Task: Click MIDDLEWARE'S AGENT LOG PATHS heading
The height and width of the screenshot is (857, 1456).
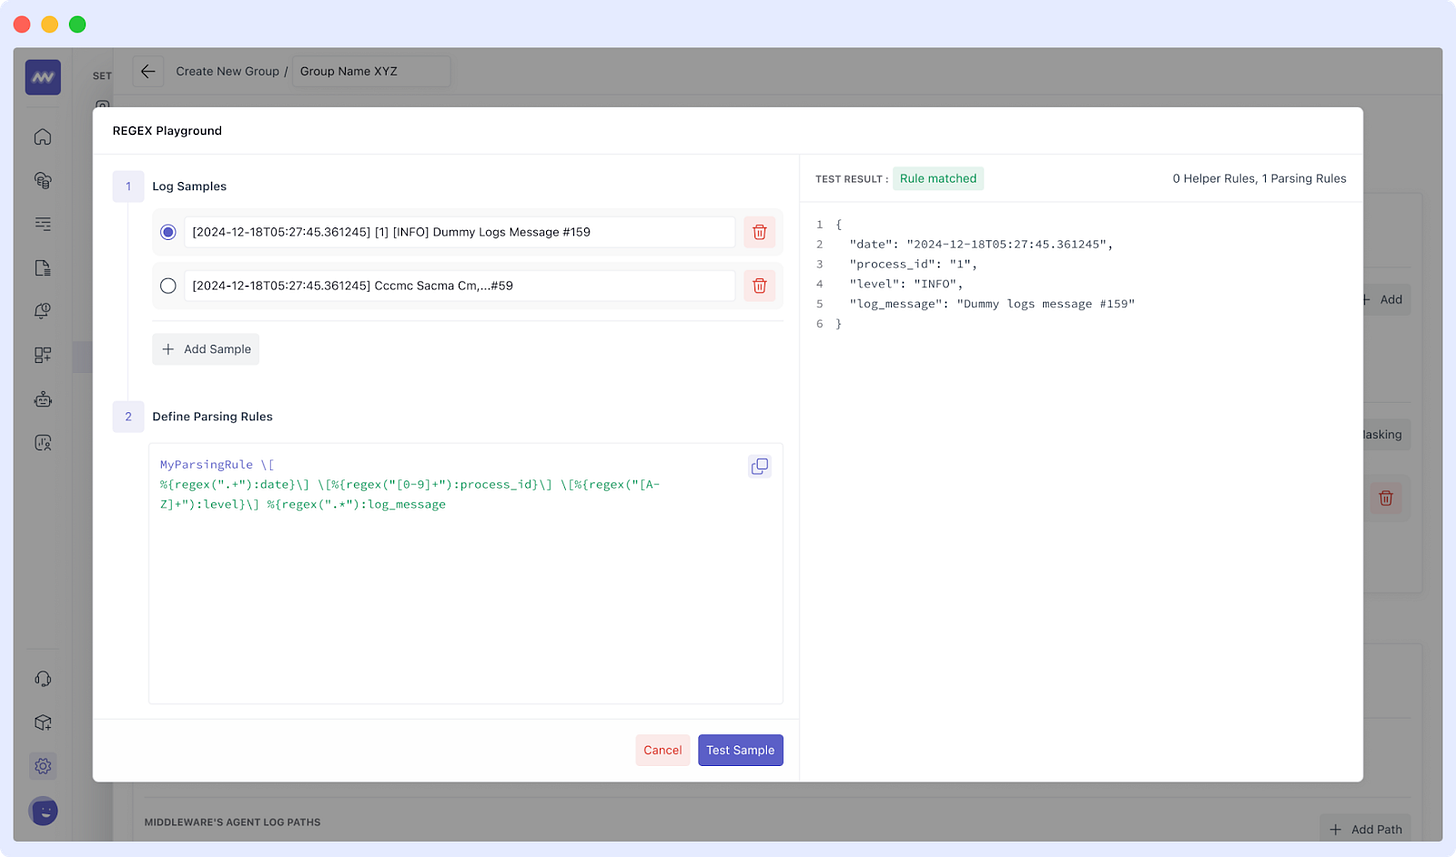Action: (232, 822)
